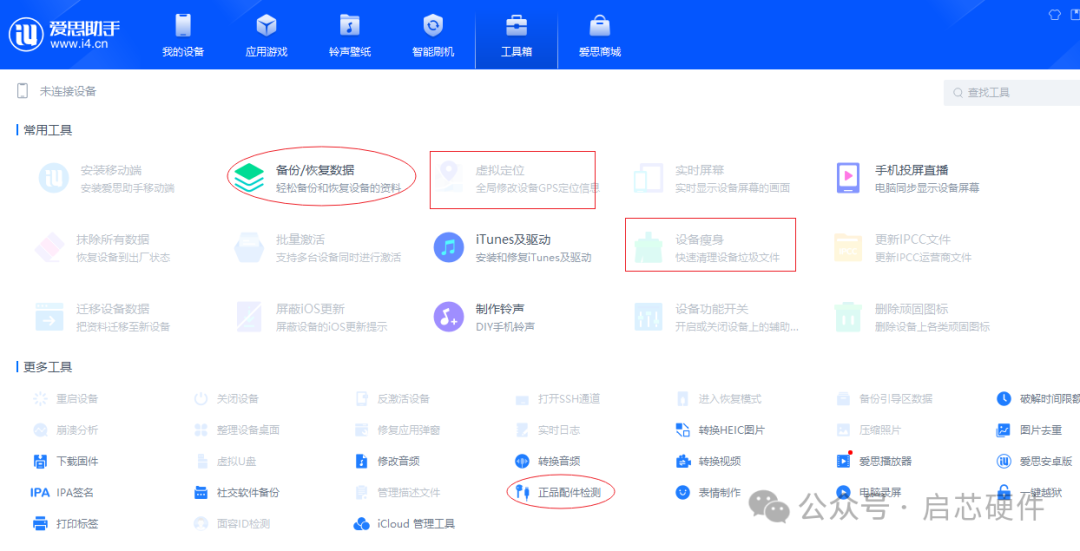Screen dimensions: 1080x551
Task: Open 正品配件检测 tool
Action: pos(558,492)
